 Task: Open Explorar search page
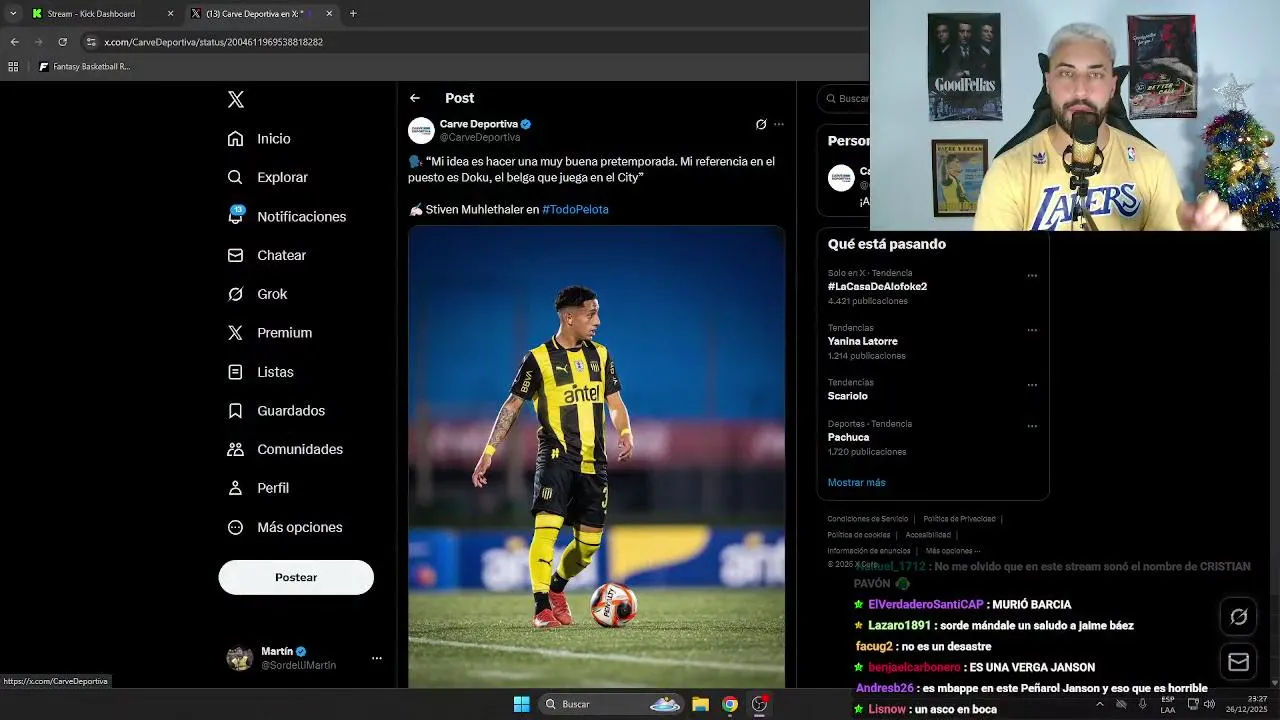267,177
